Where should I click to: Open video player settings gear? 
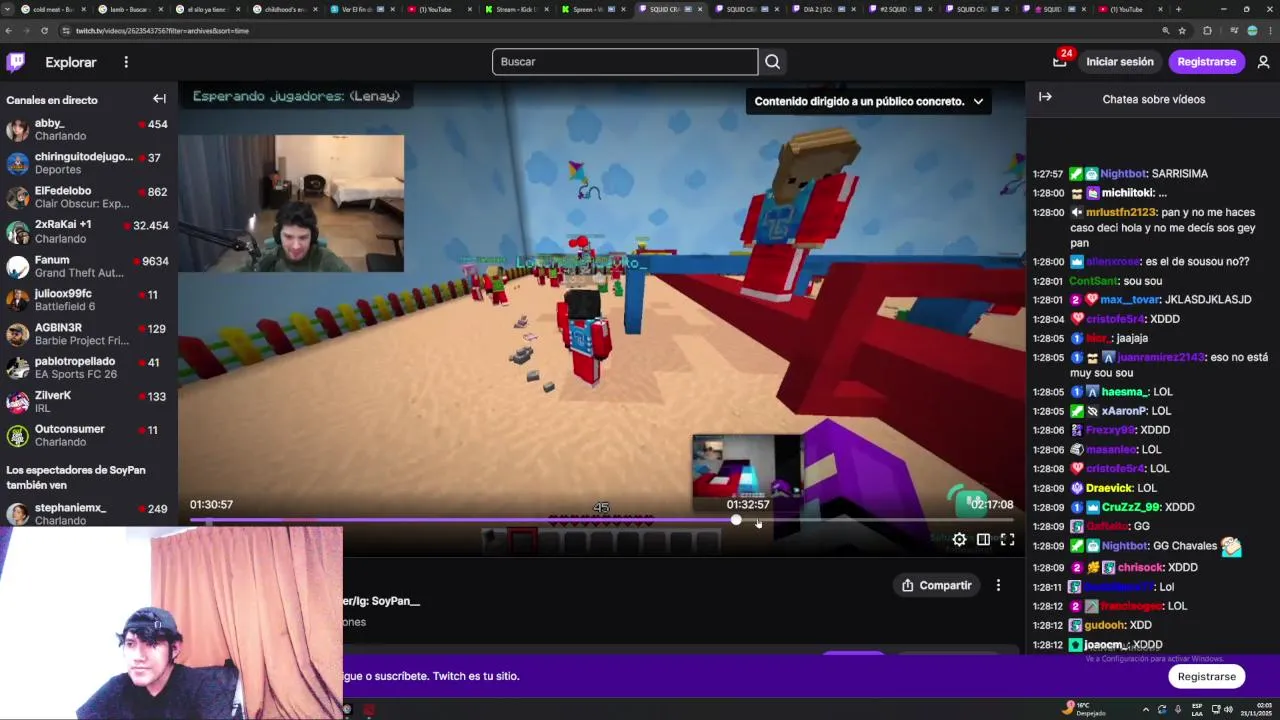[959, 540]
